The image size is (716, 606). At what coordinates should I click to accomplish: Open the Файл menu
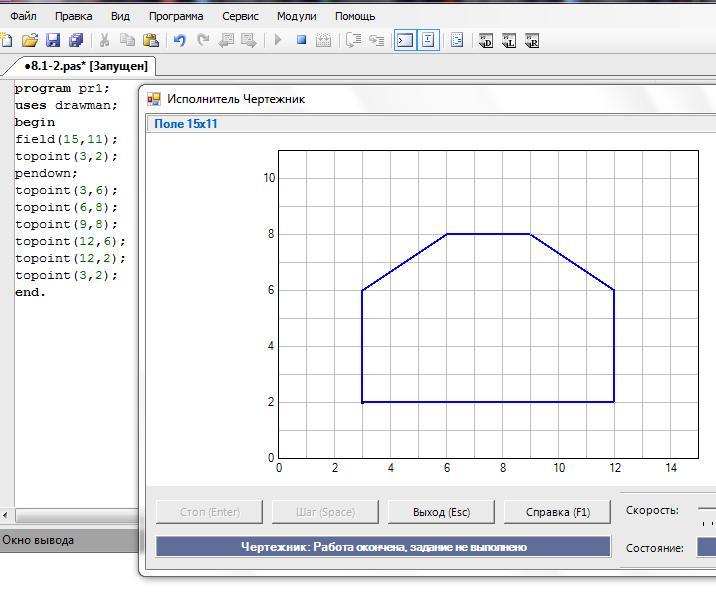(x=23, y=16)
